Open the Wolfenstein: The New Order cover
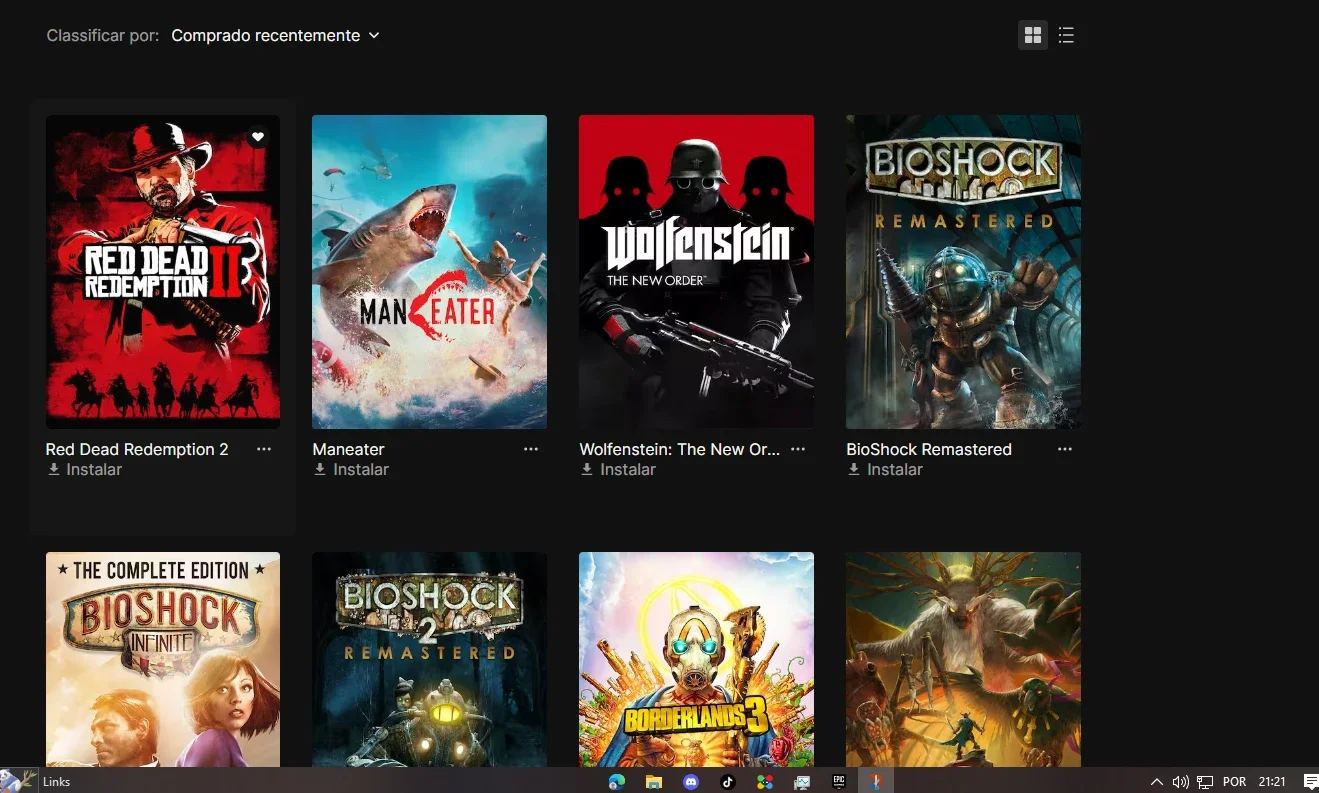This screenshot has width=1319, height=793. [x=696, y=272]
